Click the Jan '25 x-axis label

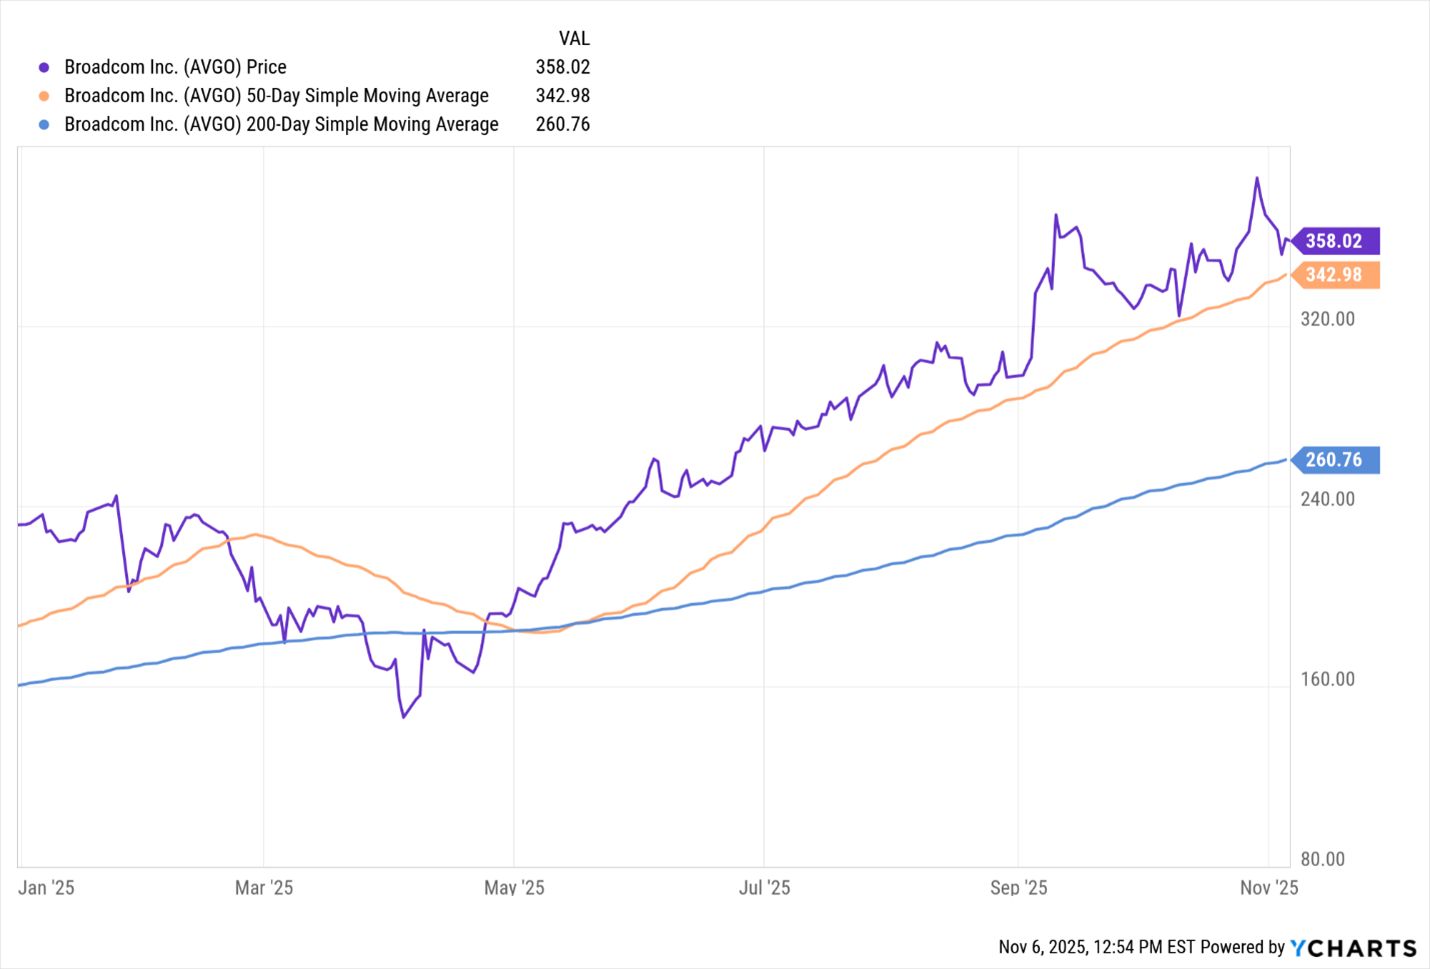click(x=47, y=888)
